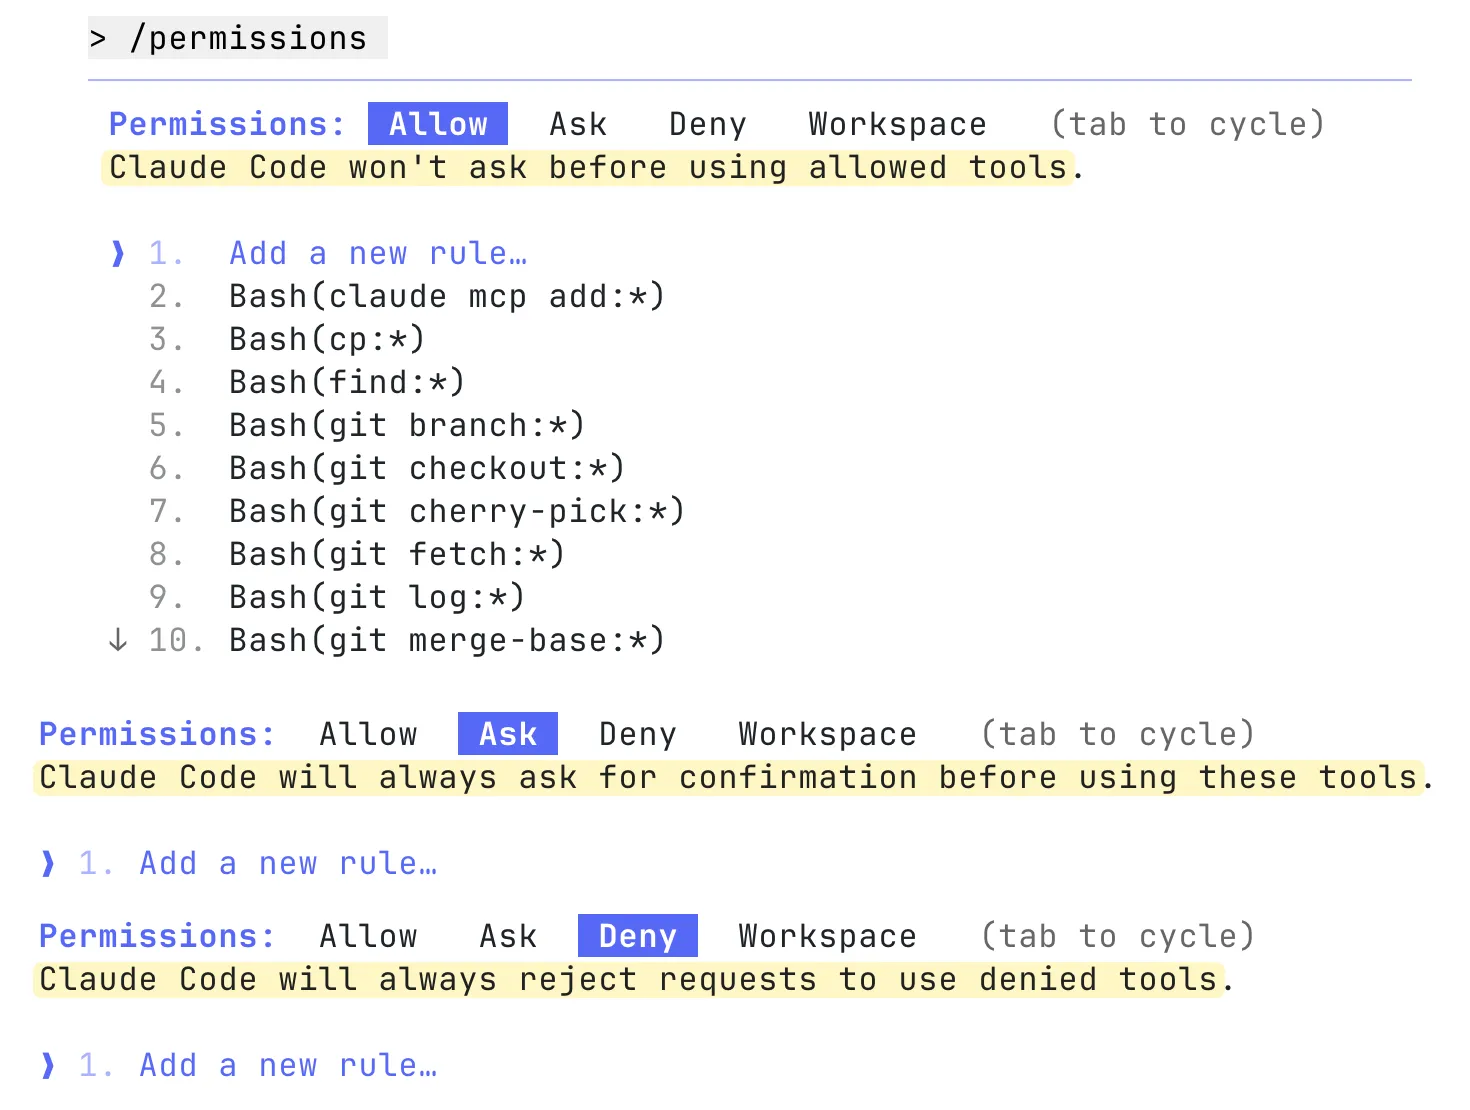Image resolution: width=1470 pixels, height=1110 pixels.
Task: Select the Bash(claude mcp add:*) rule
Action: pos(446,296)
